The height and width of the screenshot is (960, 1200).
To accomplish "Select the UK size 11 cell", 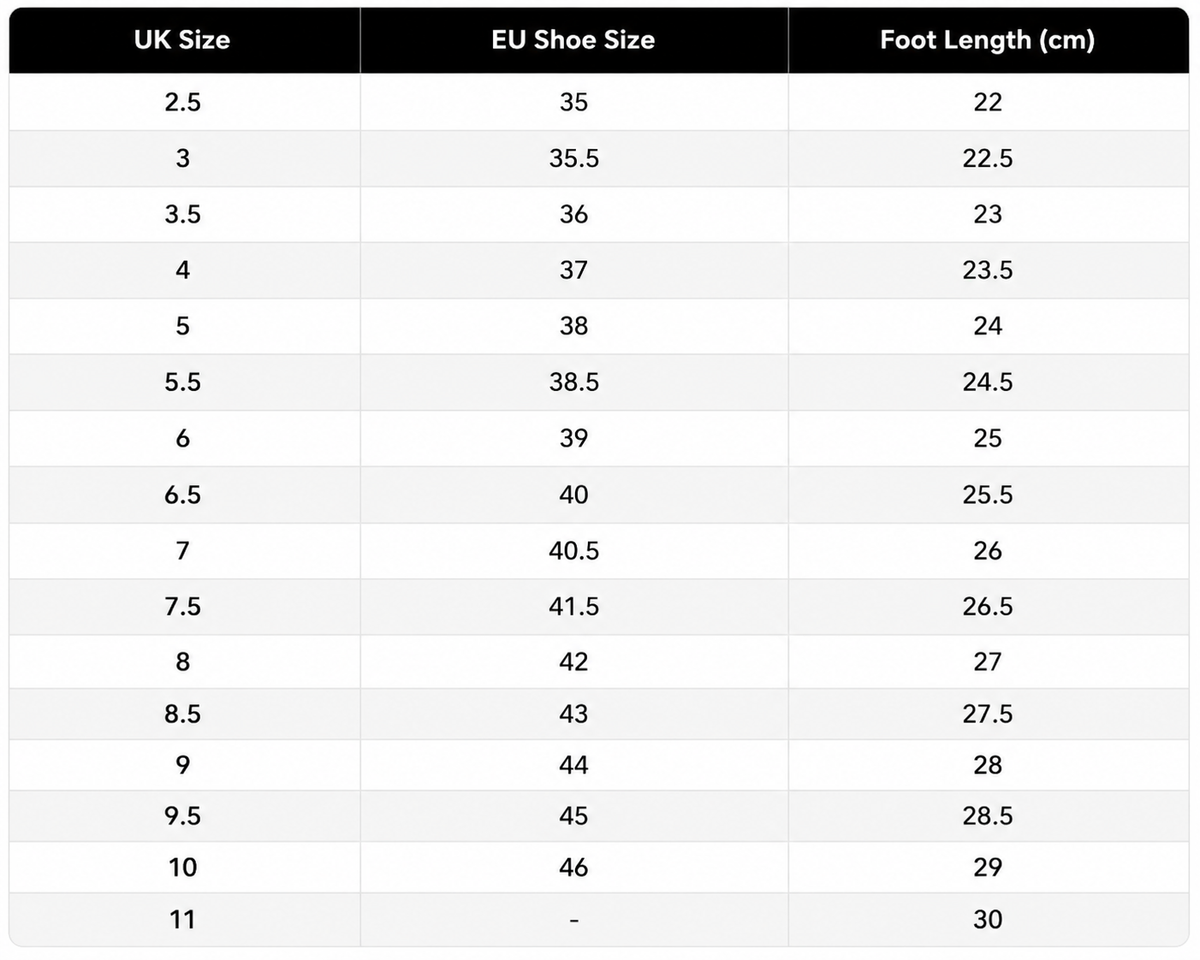I will point(184,919).
